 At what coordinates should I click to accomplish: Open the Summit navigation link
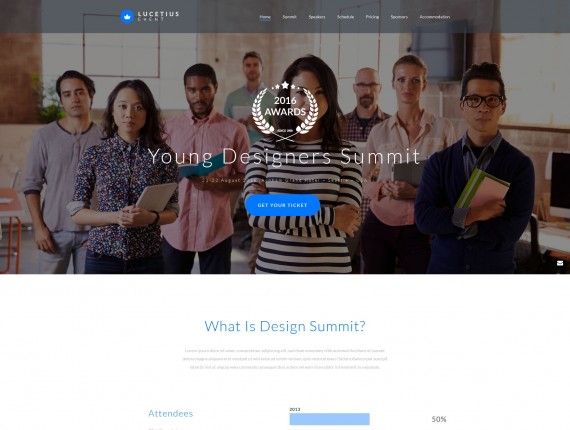[289, 17]
